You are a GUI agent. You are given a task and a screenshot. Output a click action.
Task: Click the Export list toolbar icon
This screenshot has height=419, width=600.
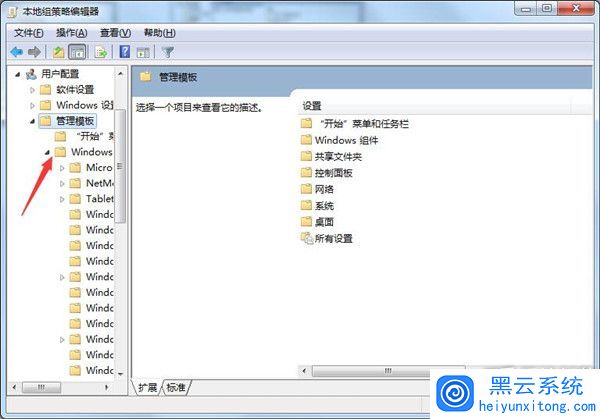pyautogui.click(x=101, y=52)
